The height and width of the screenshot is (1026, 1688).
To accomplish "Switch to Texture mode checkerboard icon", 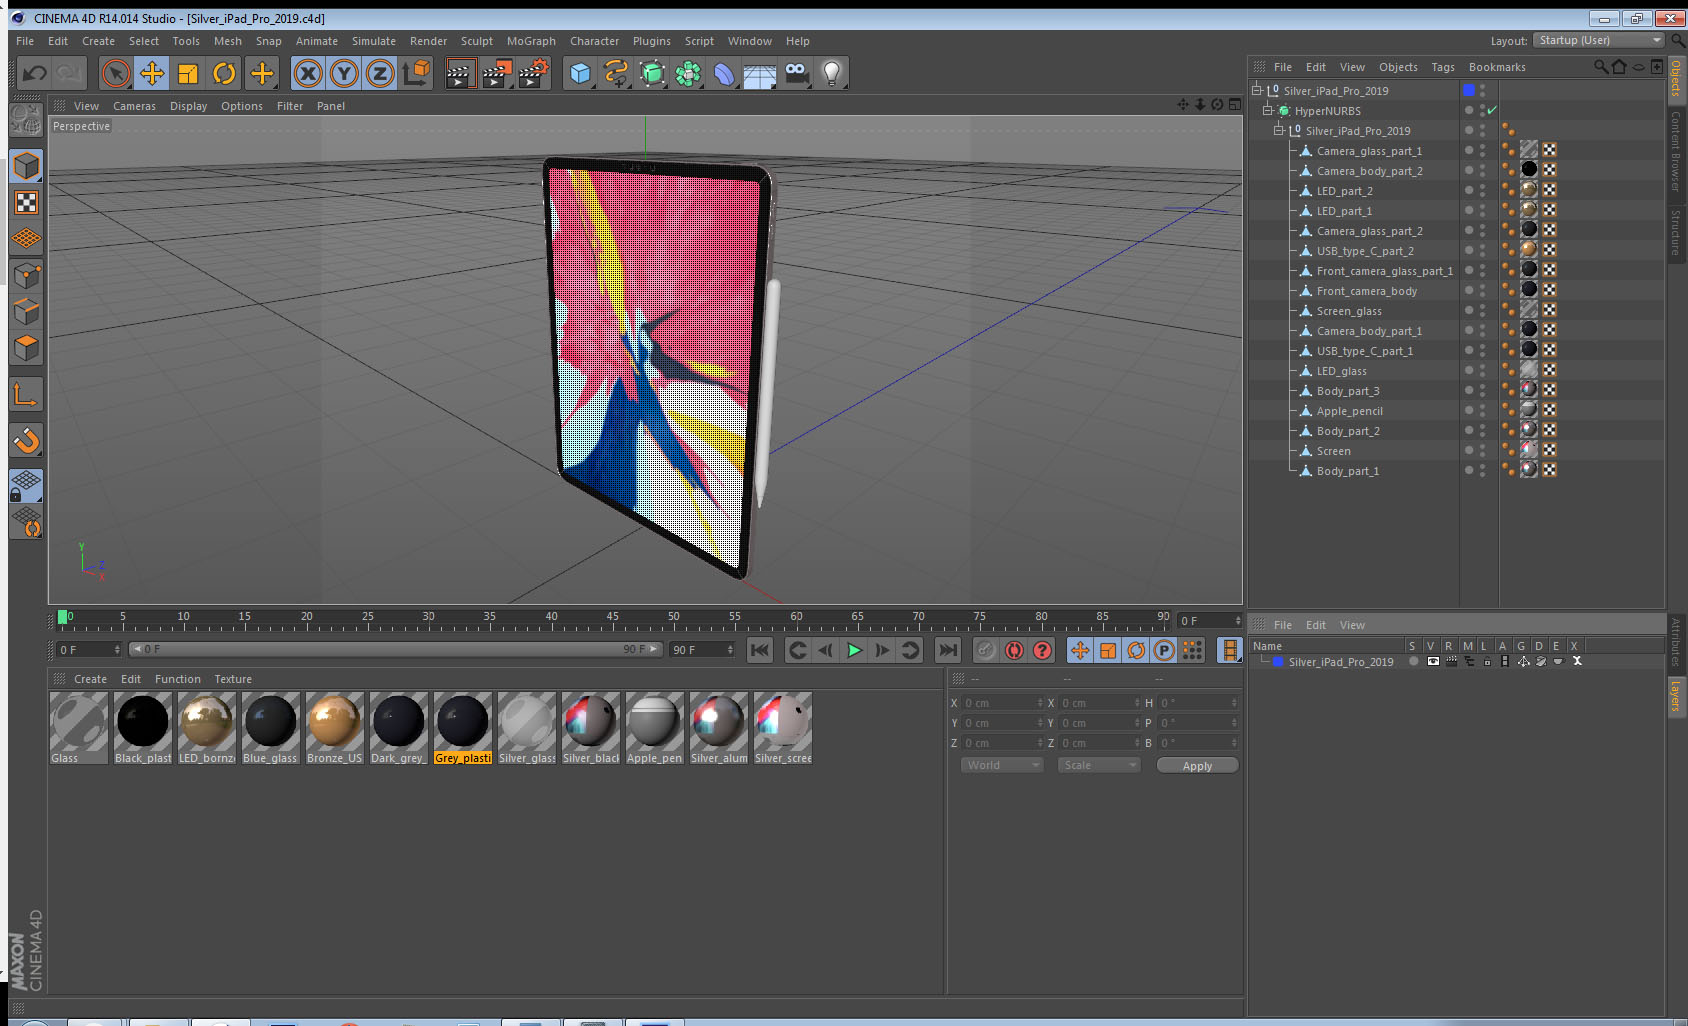I will (26, 203).
